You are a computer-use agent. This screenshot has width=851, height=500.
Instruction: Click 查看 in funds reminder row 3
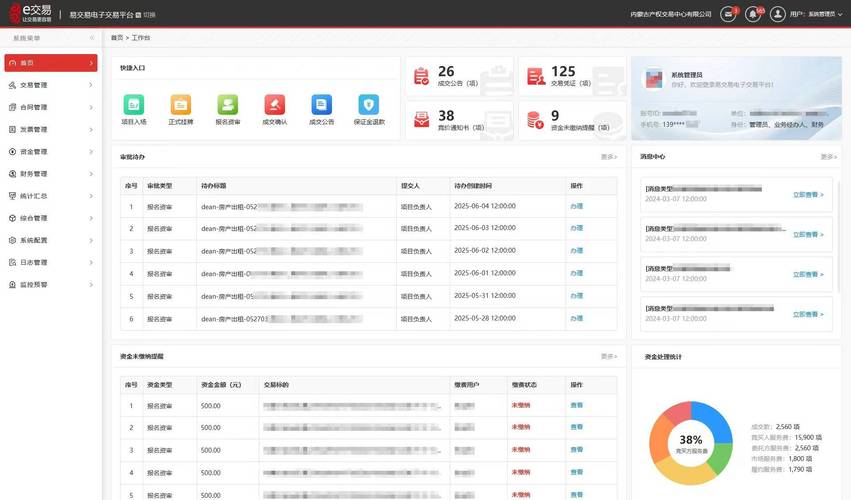pos(576,450)
